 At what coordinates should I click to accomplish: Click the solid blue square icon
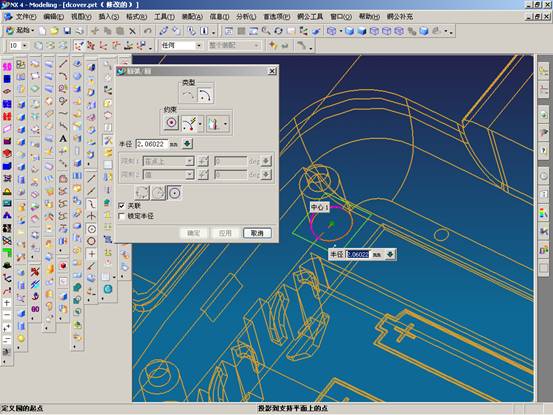(x=7, y=79)
